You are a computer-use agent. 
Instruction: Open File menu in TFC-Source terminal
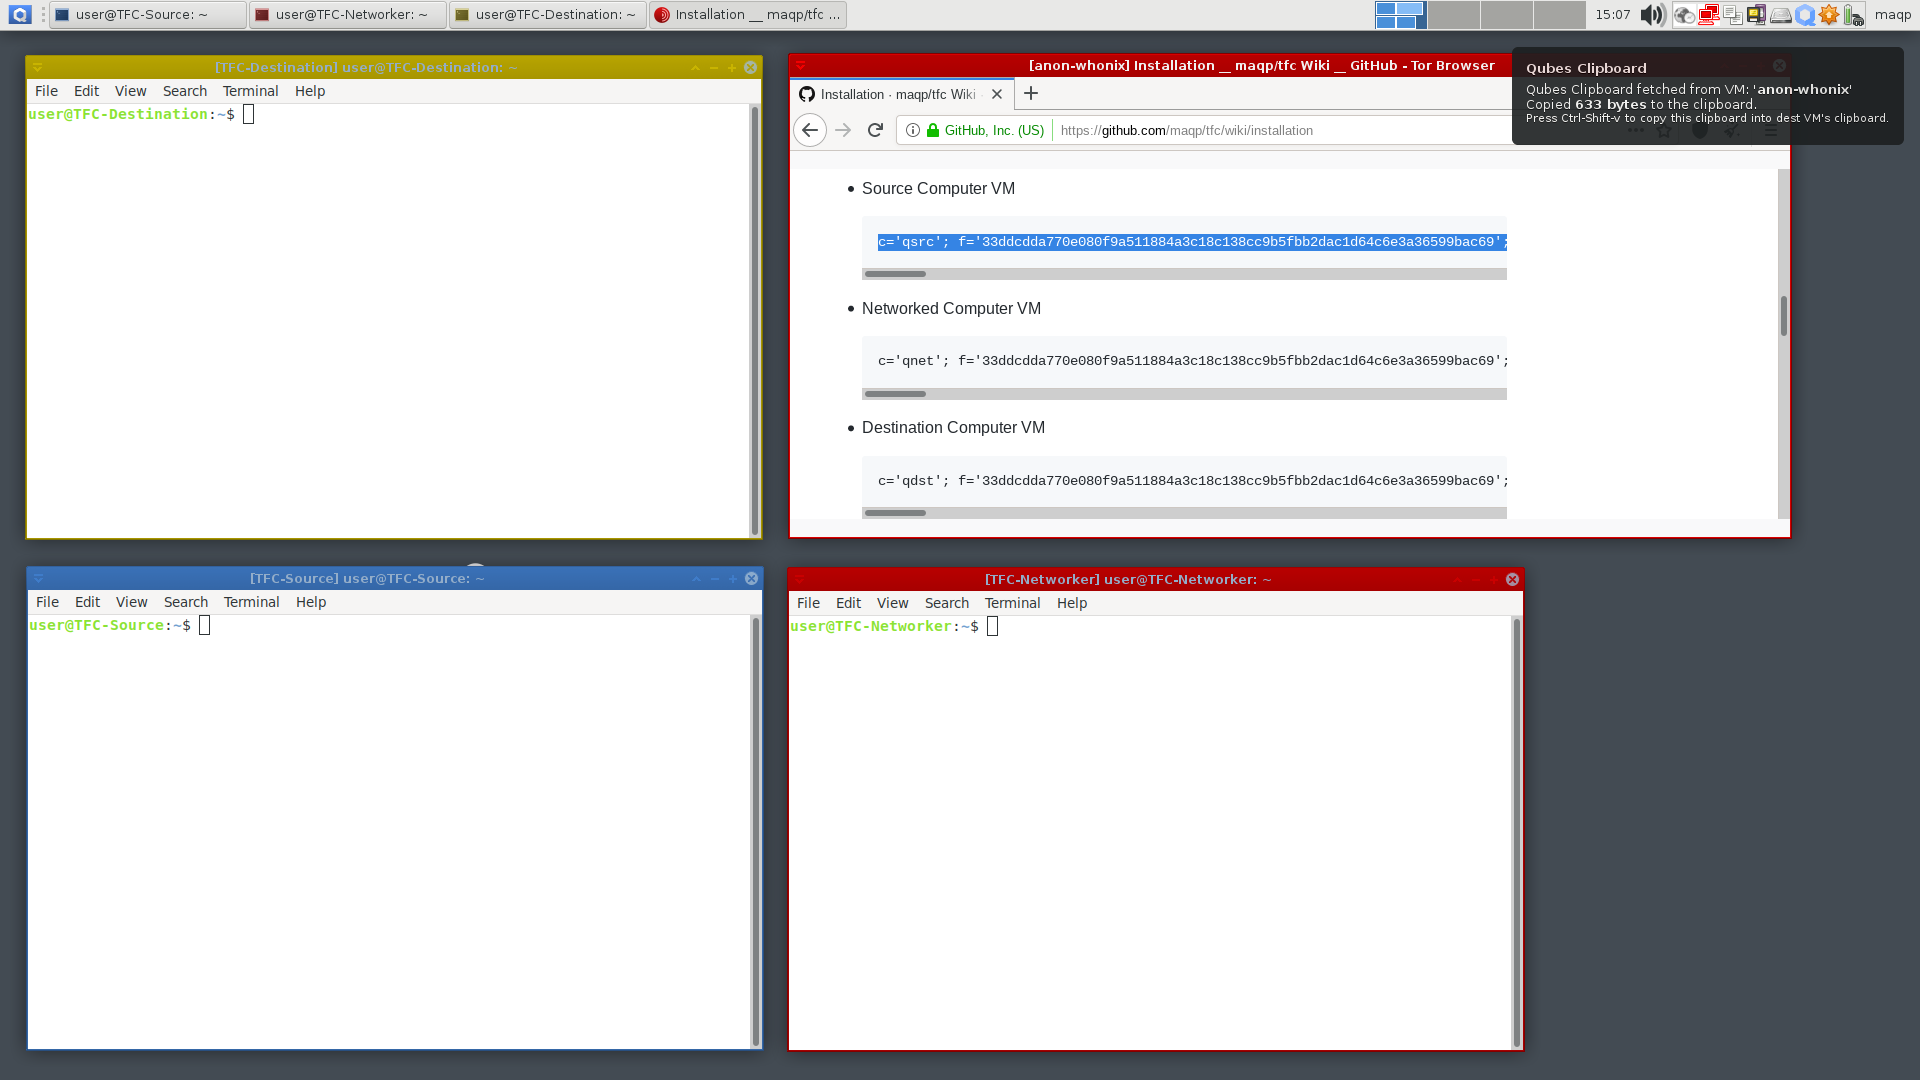(47, 602)
